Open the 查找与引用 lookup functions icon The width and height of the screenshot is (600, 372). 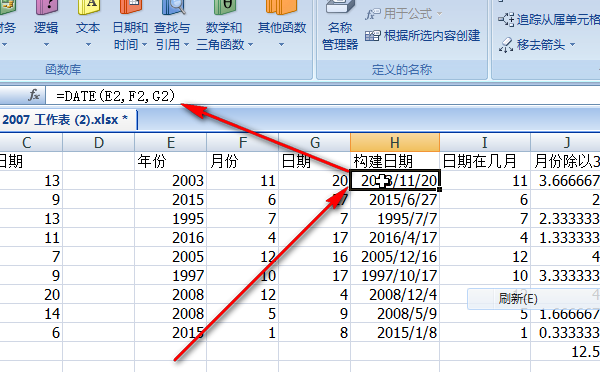[172, 24]
